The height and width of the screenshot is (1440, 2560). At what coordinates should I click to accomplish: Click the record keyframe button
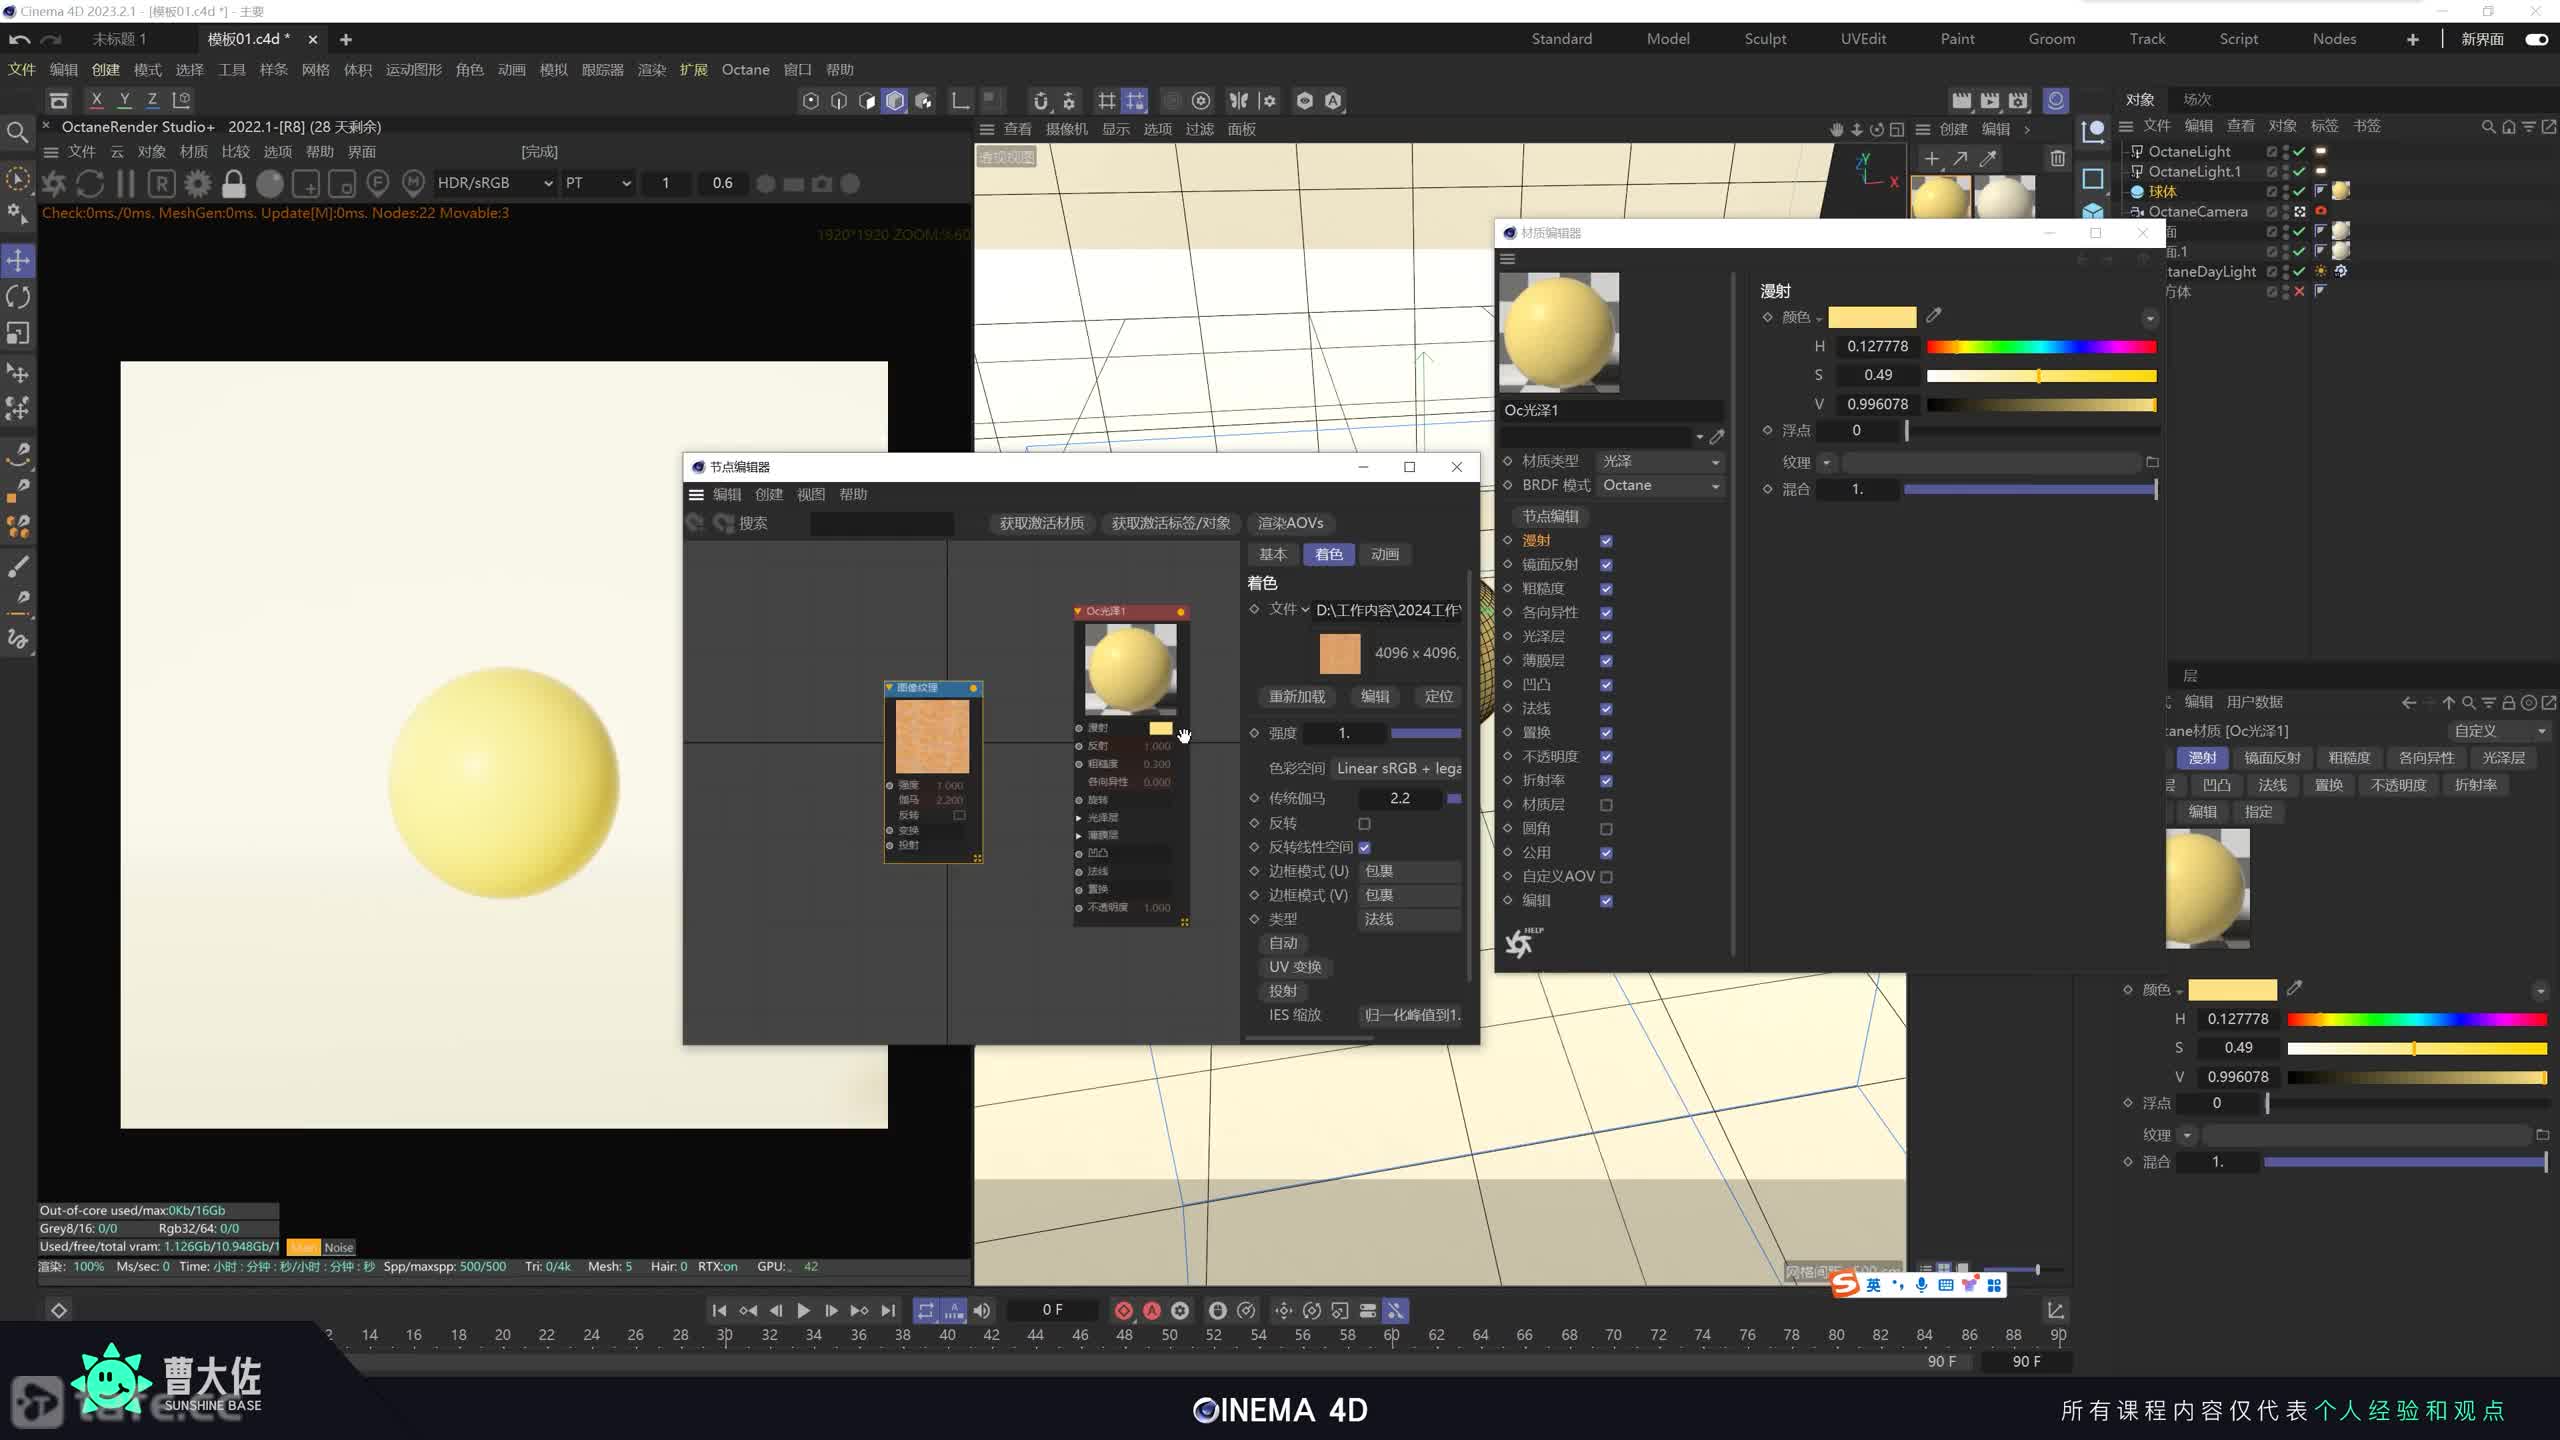tap(1123, 1310)
